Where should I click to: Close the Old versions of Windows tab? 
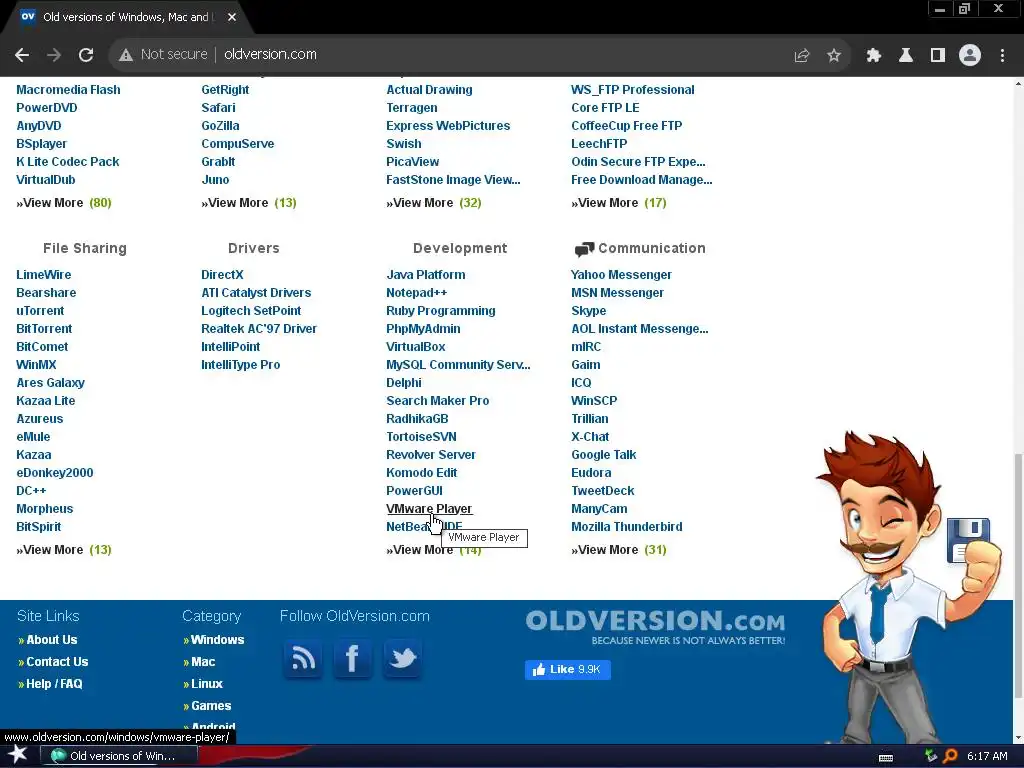pyautogui.click(x=232, y=17)
